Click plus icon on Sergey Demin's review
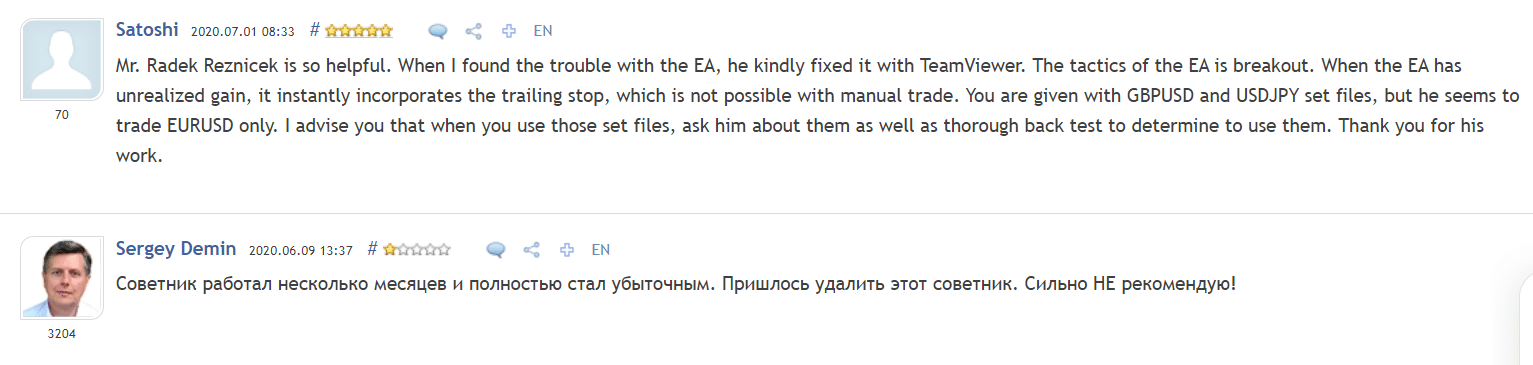 [566, 250]
